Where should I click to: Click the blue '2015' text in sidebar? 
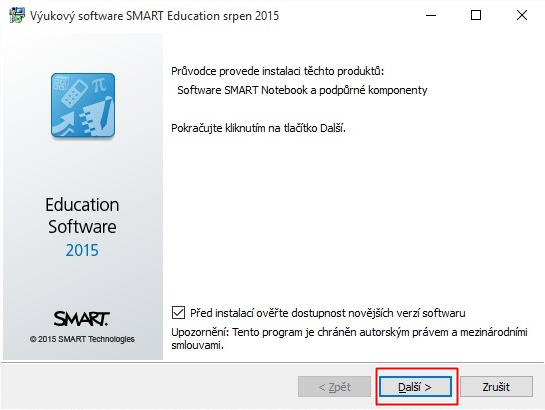[x=82, y=250]
